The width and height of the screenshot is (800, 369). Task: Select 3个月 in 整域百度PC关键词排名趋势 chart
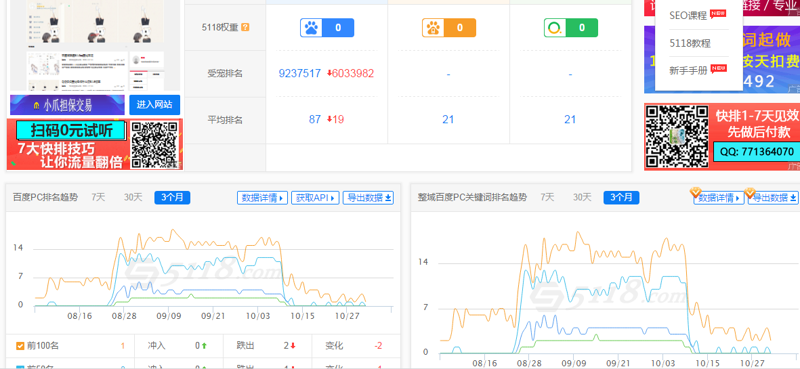[621, 198]
